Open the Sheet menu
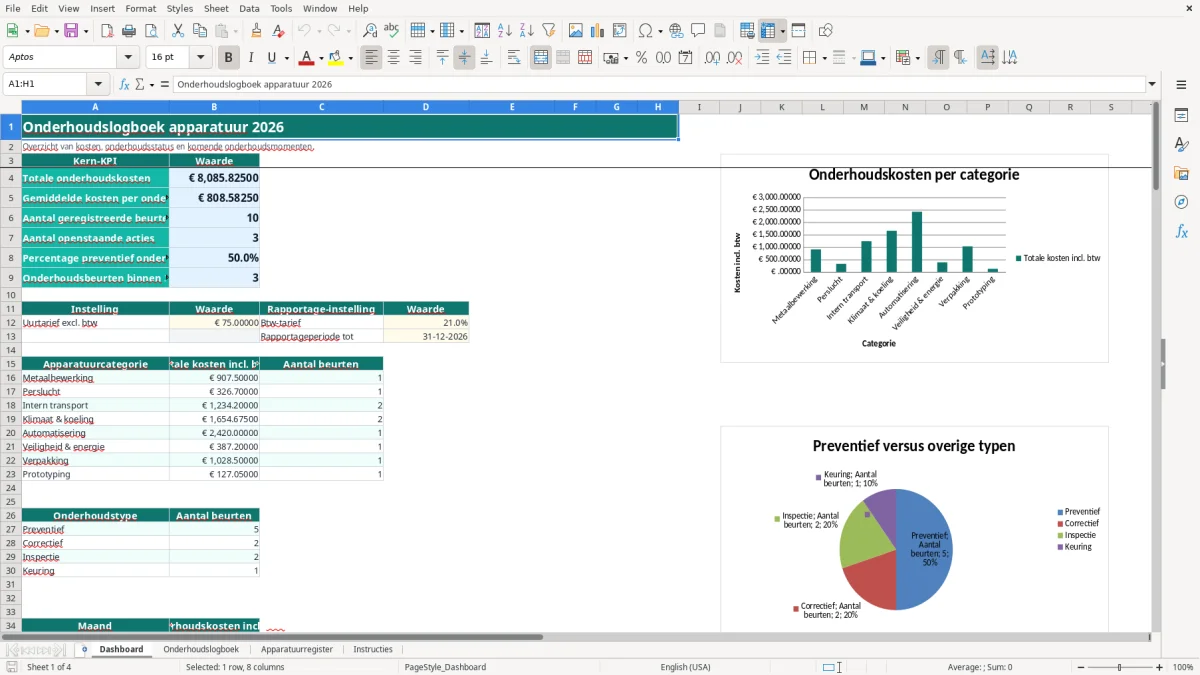 coord(216,8)
